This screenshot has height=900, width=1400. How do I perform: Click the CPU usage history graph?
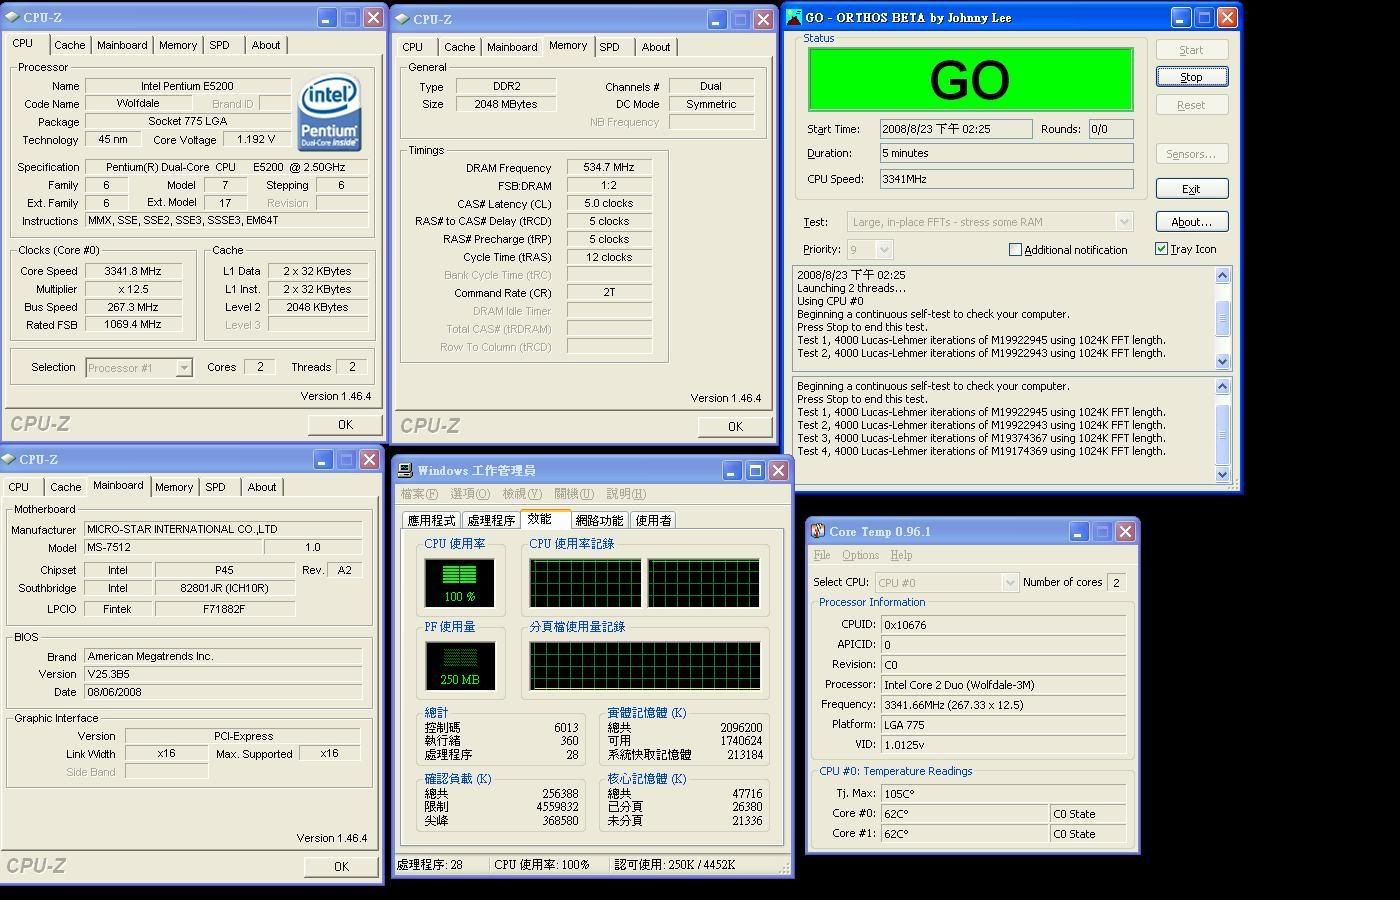point(645,583)
